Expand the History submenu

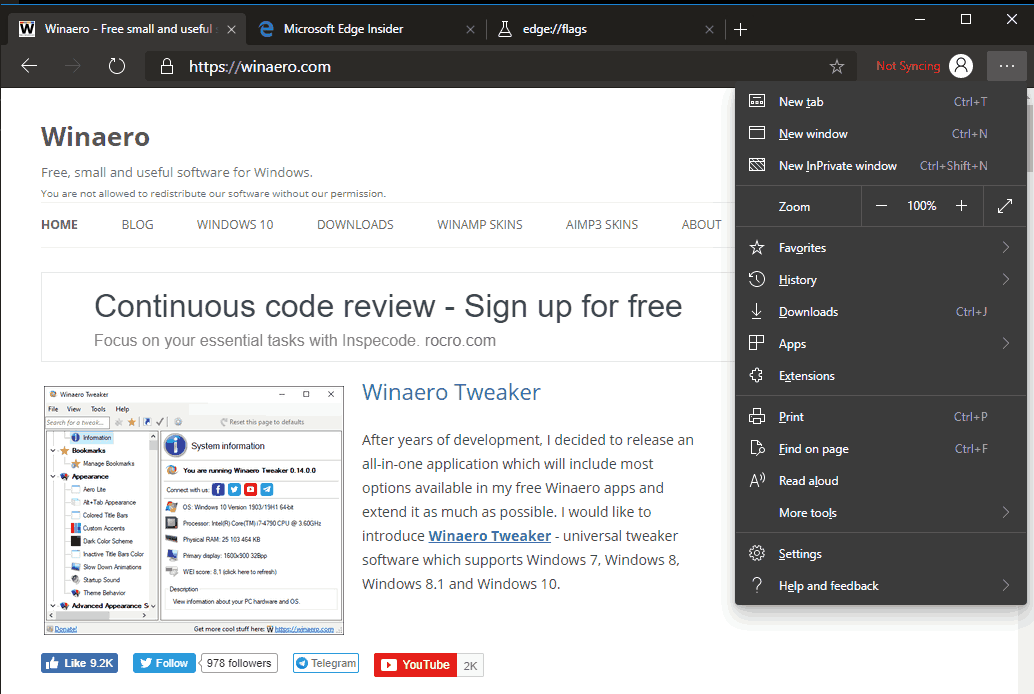(x=881, y=280)
